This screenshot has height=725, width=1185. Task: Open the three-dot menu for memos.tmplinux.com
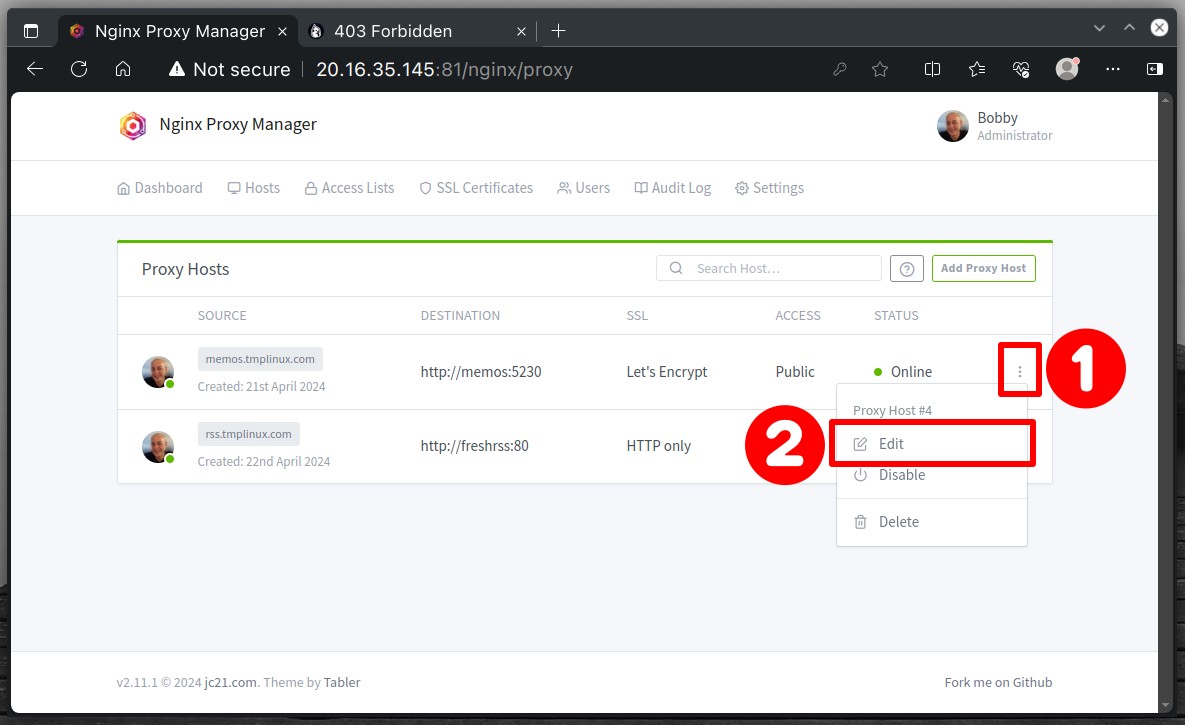tap(1019, 371)
